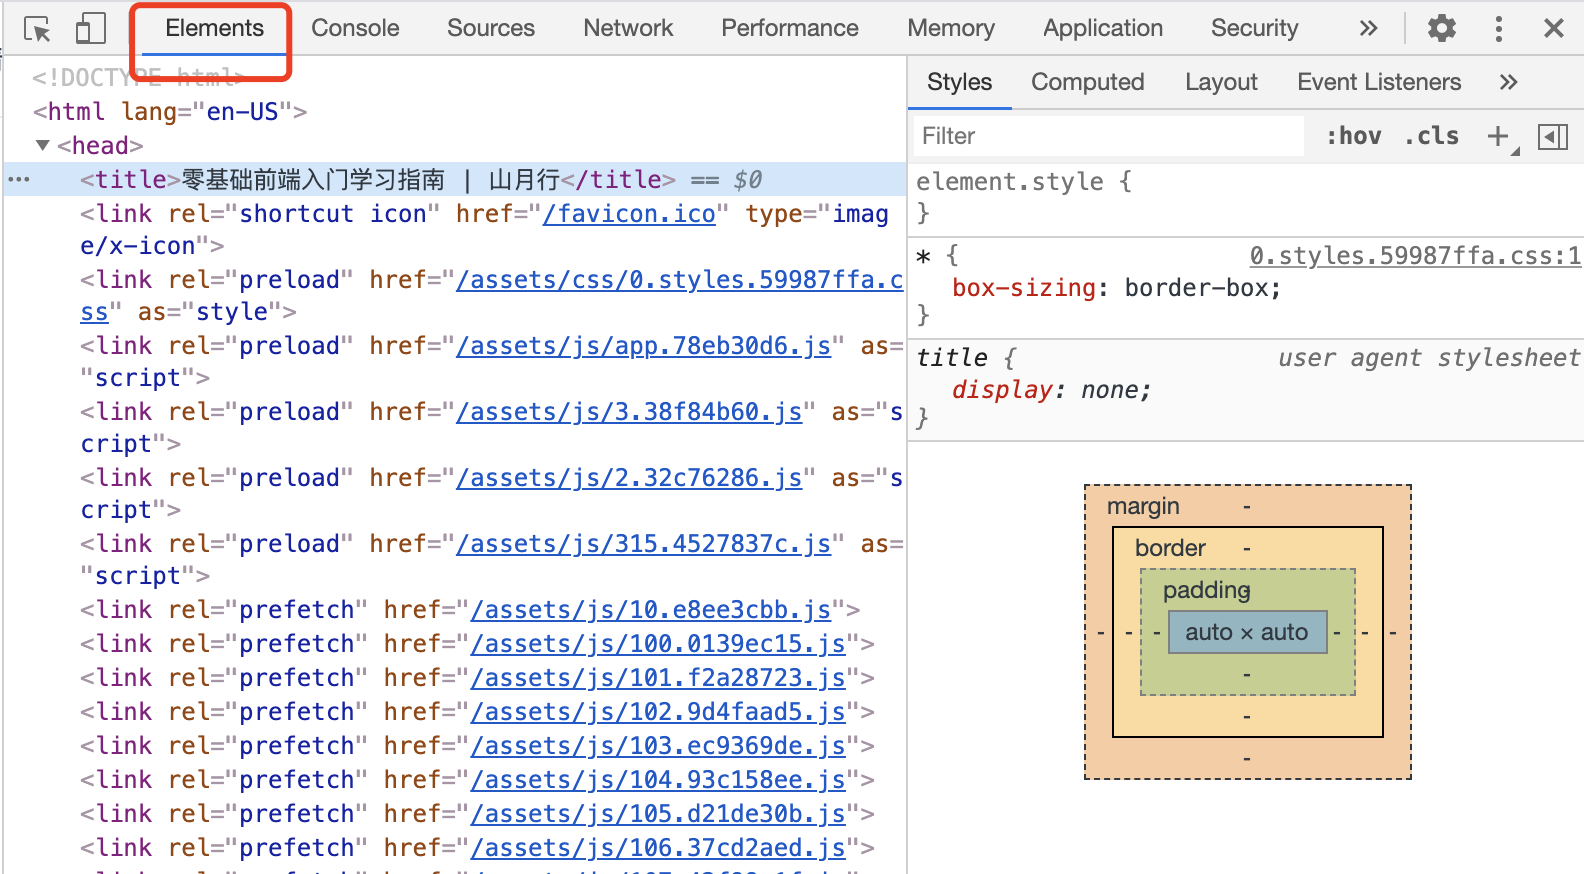Select the Styles sidebar tab
The height and width of the screenshot is (874, 1584).
click(x=959, y=82)
